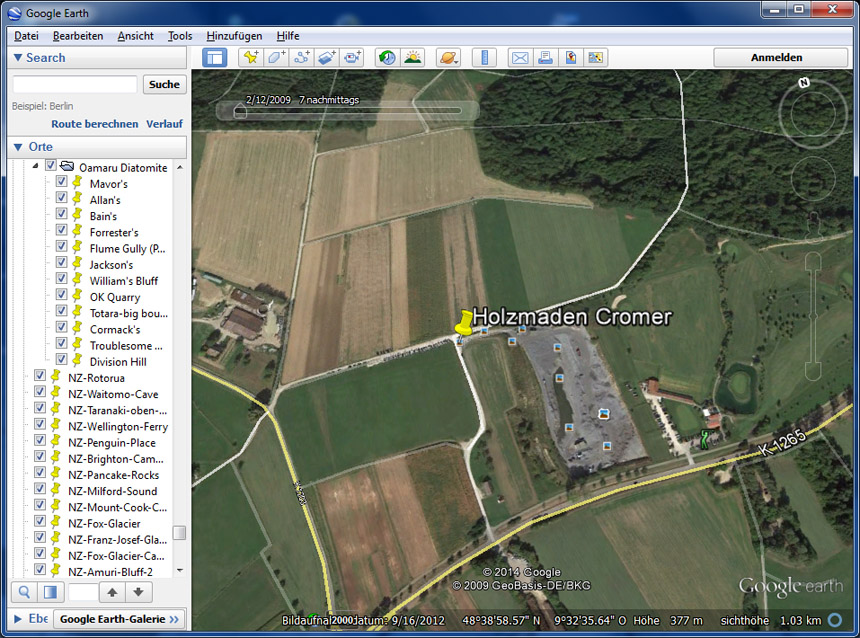Click the streaming status circle icon
This screenshot has height=638, width=860.
835,620
